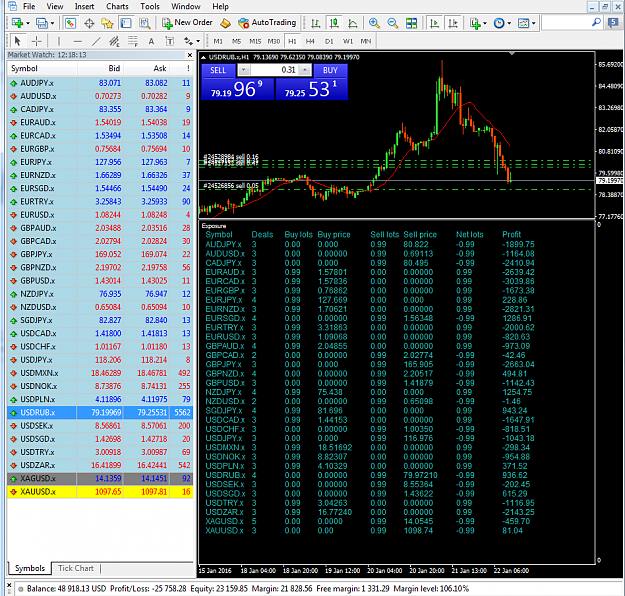Close the Market Watch panel
This screenshot has width=625, height=596.
pos(190,55)
